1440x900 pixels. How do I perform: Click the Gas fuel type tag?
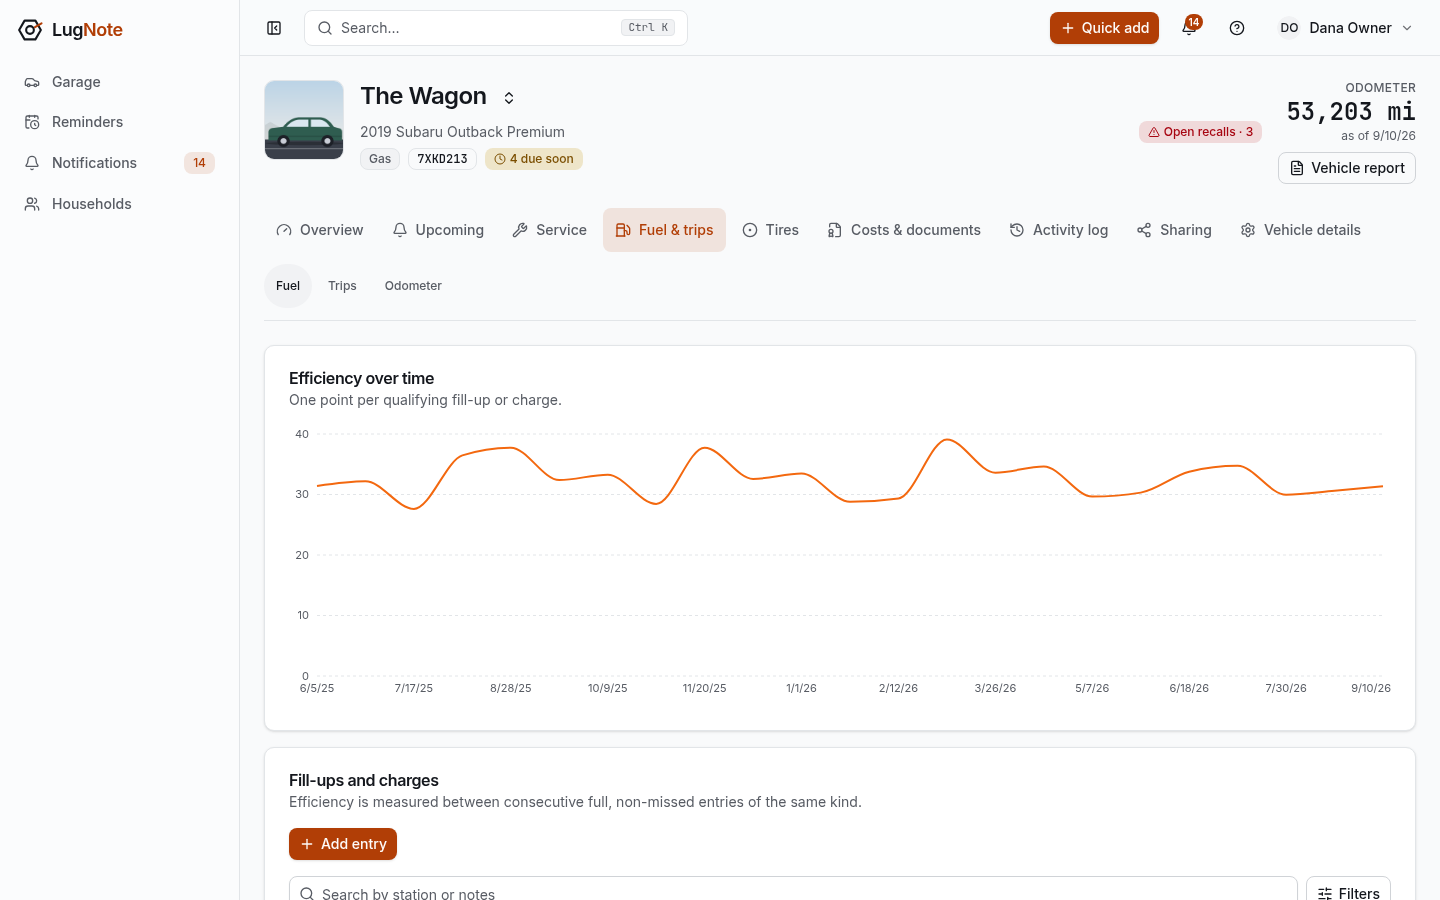point(380,159)
